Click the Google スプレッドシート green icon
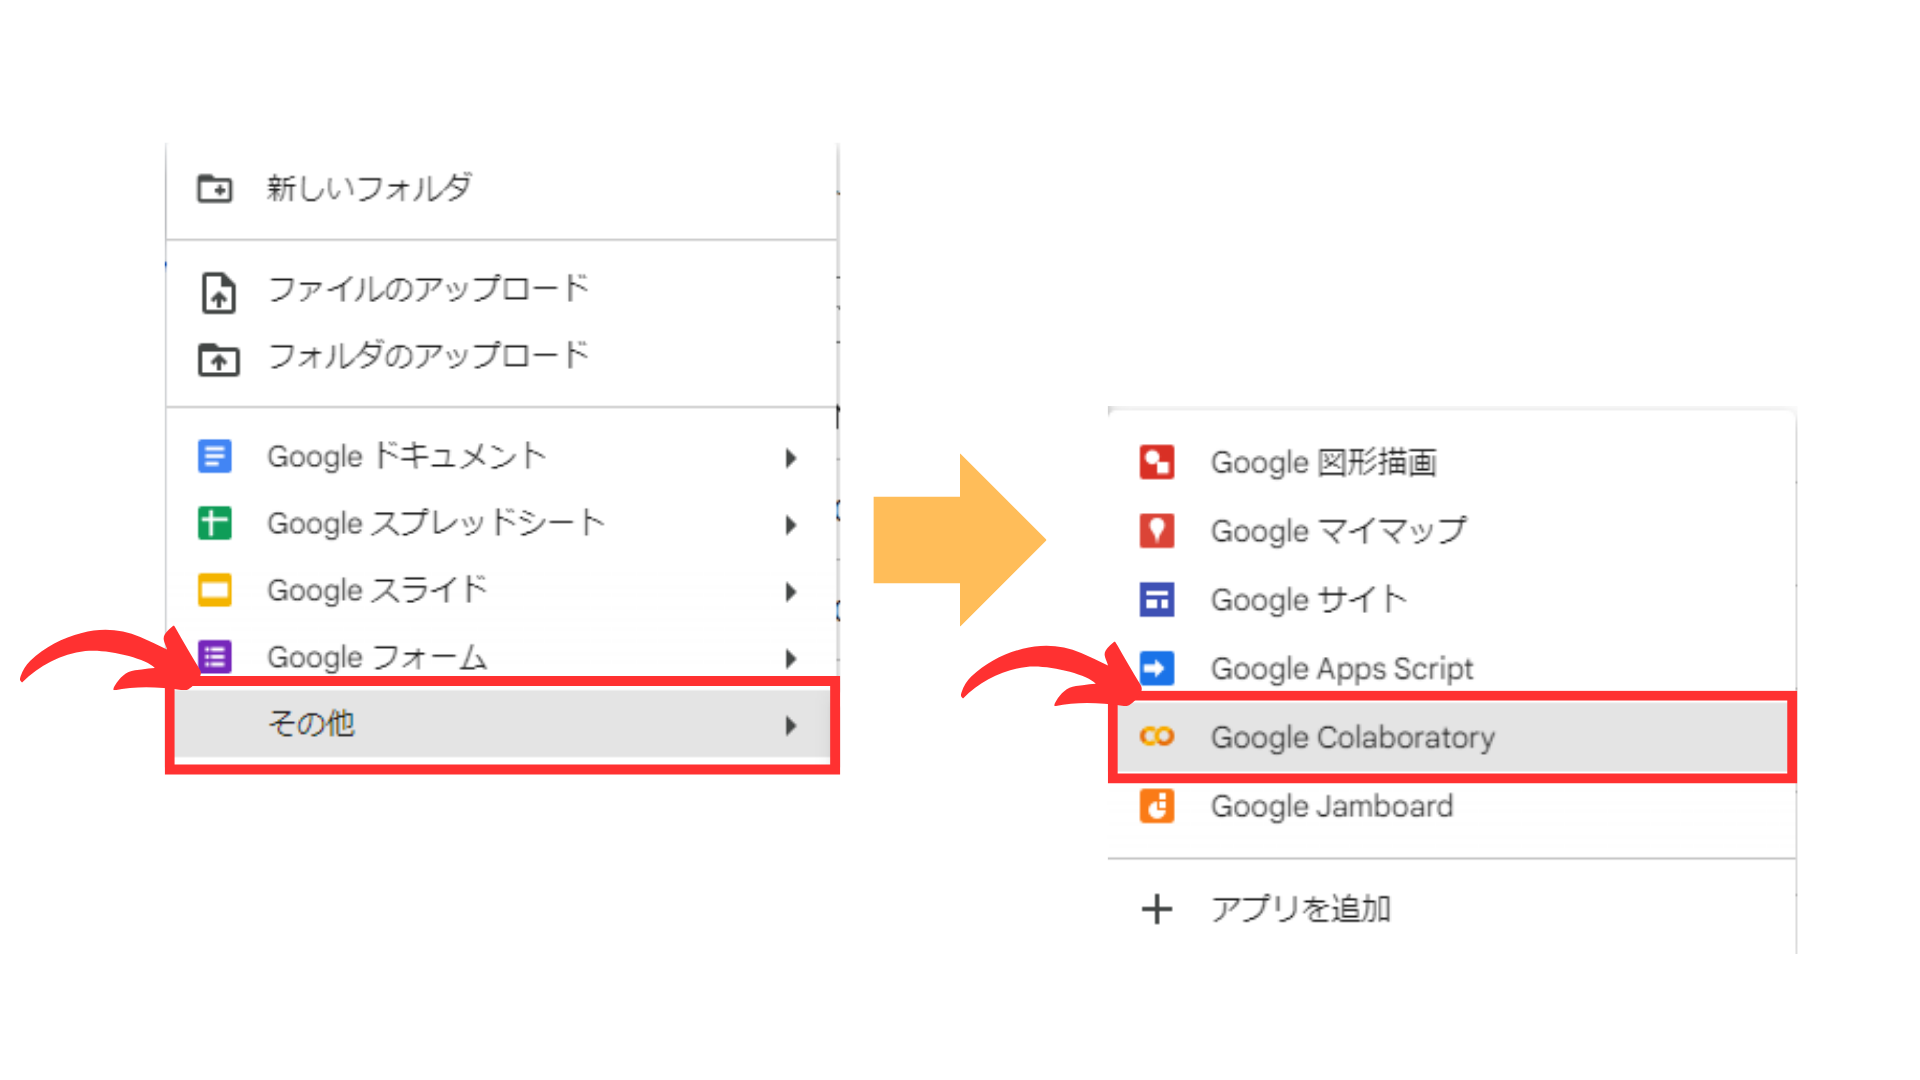This screenshot has width=1920, height=1080. pyautogui.click(x=214, y=523)
